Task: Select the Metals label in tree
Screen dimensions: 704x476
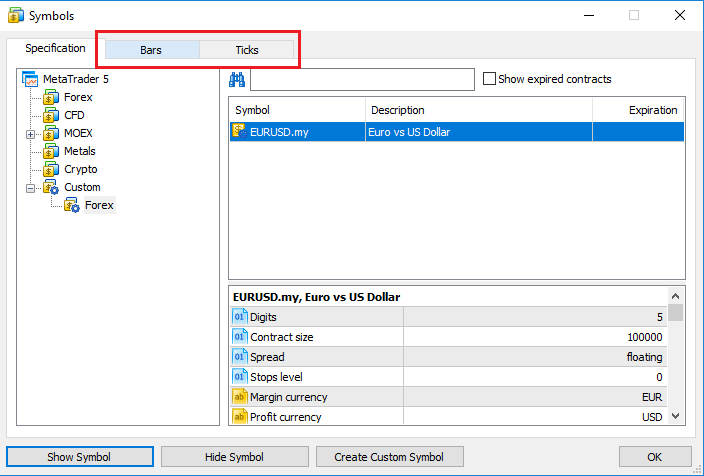Action: (x=80, y=151)
